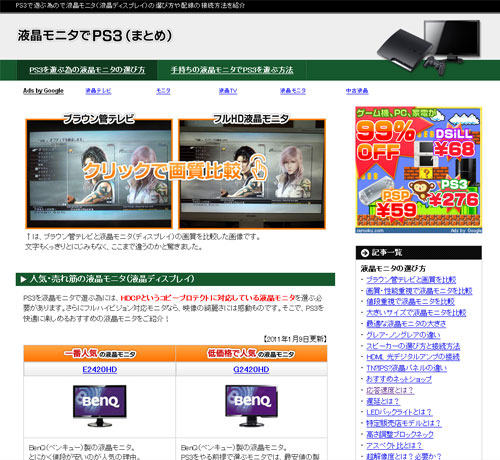Click the PS3 console and monitor header image

point(429,47)
